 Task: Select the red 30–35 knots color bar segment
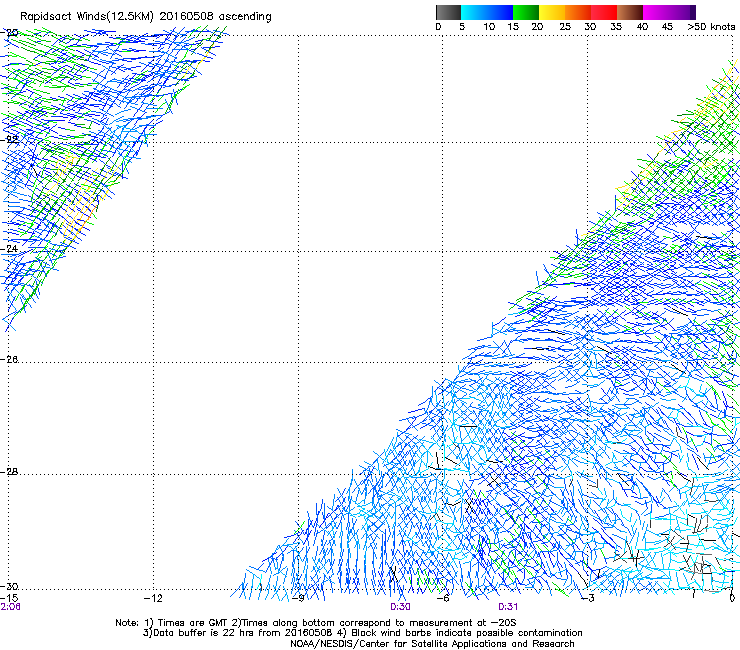604,12
